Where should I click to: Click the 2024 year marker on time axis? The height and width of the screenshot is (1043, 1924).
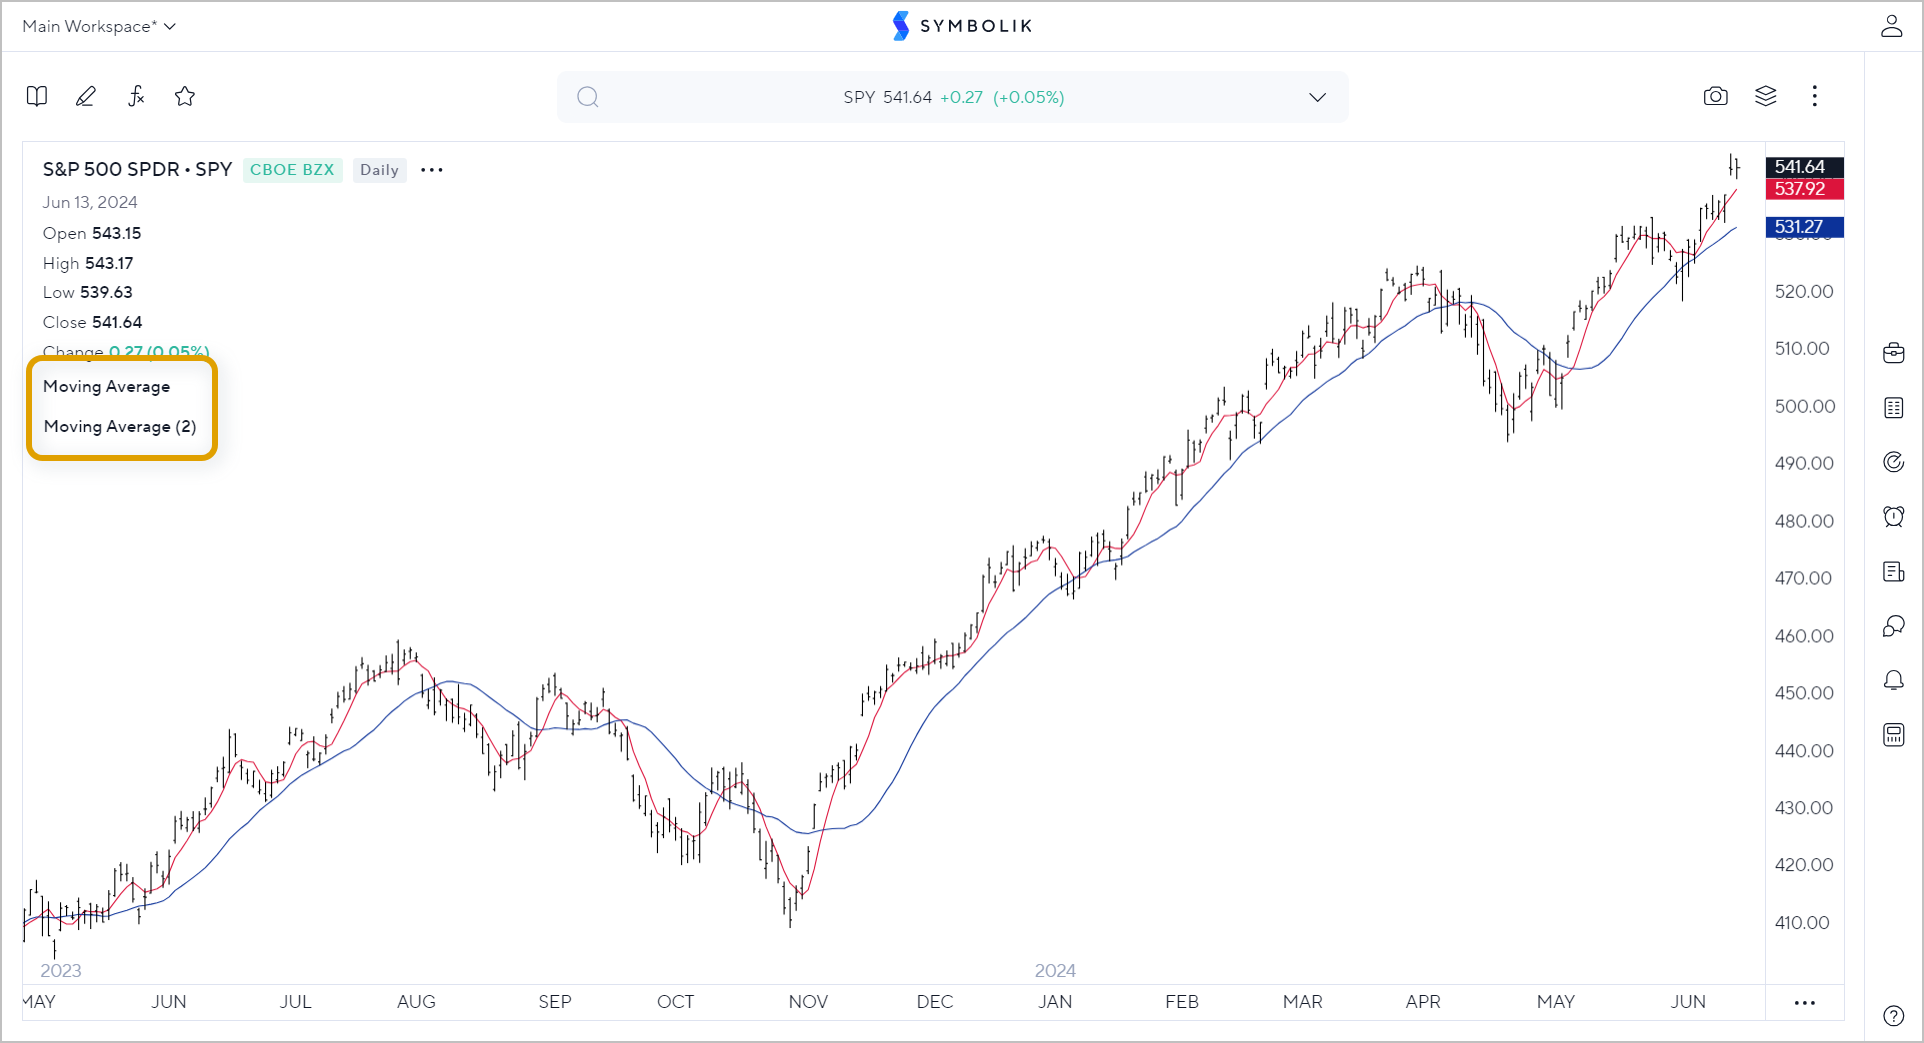[1055, 971]
